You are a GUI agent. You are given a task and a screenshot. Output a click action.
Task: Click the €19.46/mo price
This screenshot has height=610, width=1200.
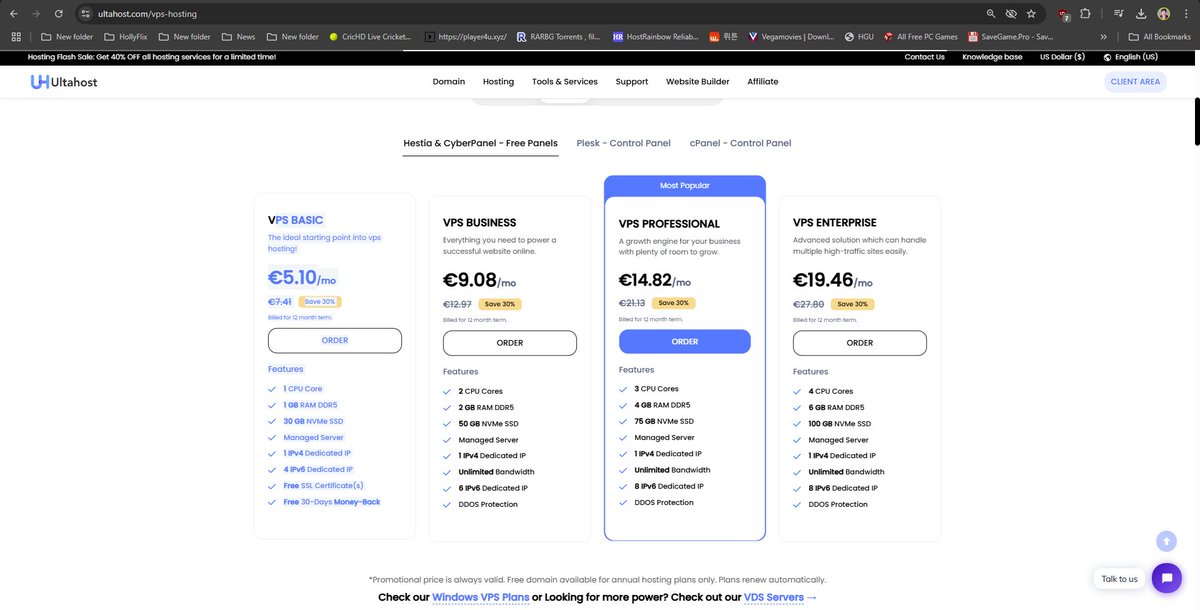pos(832,280)
